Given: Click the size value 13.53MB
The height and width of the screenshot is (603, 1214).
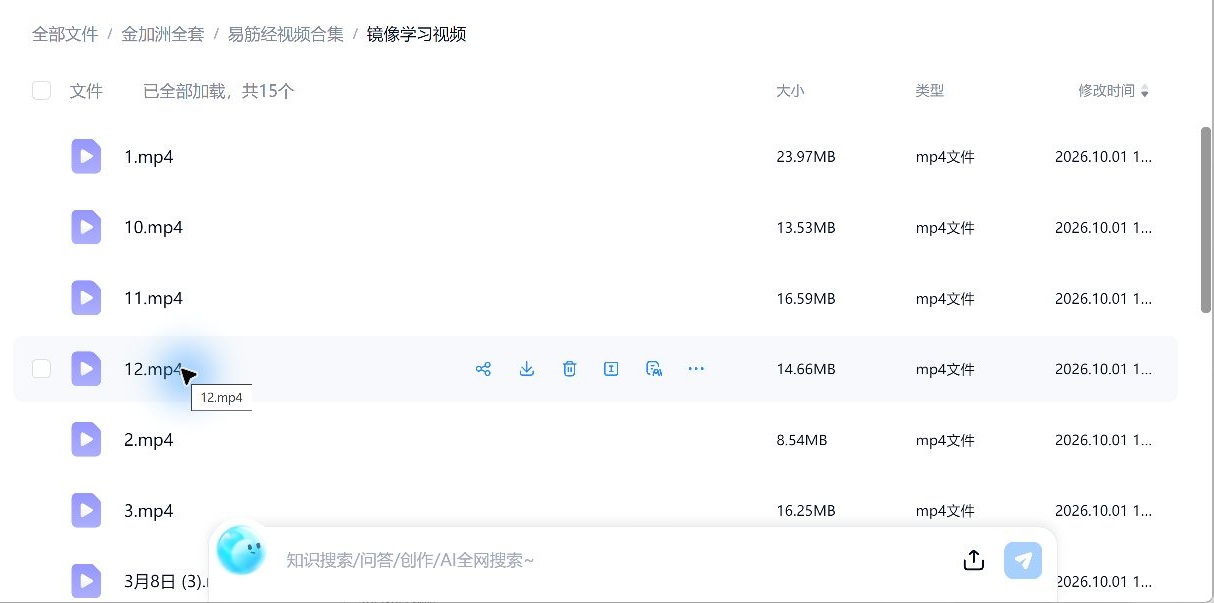Looking at the screenshot, I should click(805, 228).
